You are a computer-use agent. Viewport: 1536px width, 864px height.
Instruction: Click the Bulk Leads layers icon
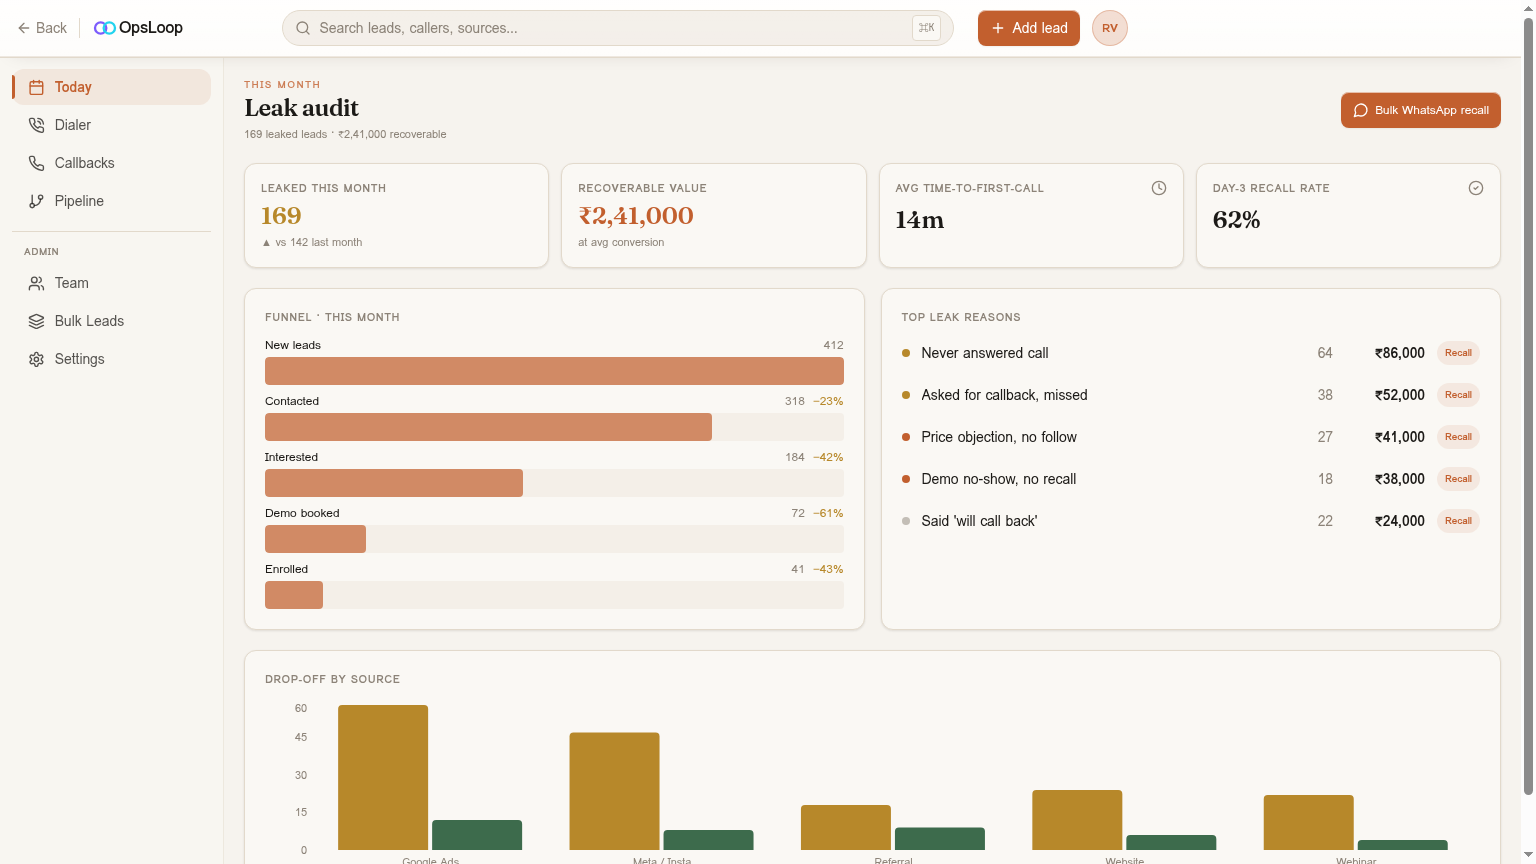pos(37,321)
